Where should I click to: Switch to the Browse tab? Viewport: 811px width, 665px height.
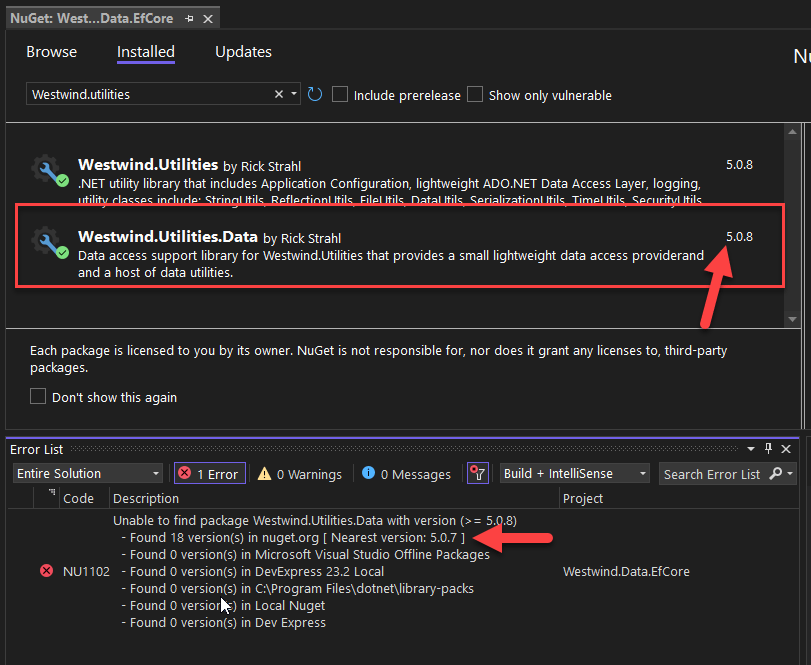(x=52, y=52)
